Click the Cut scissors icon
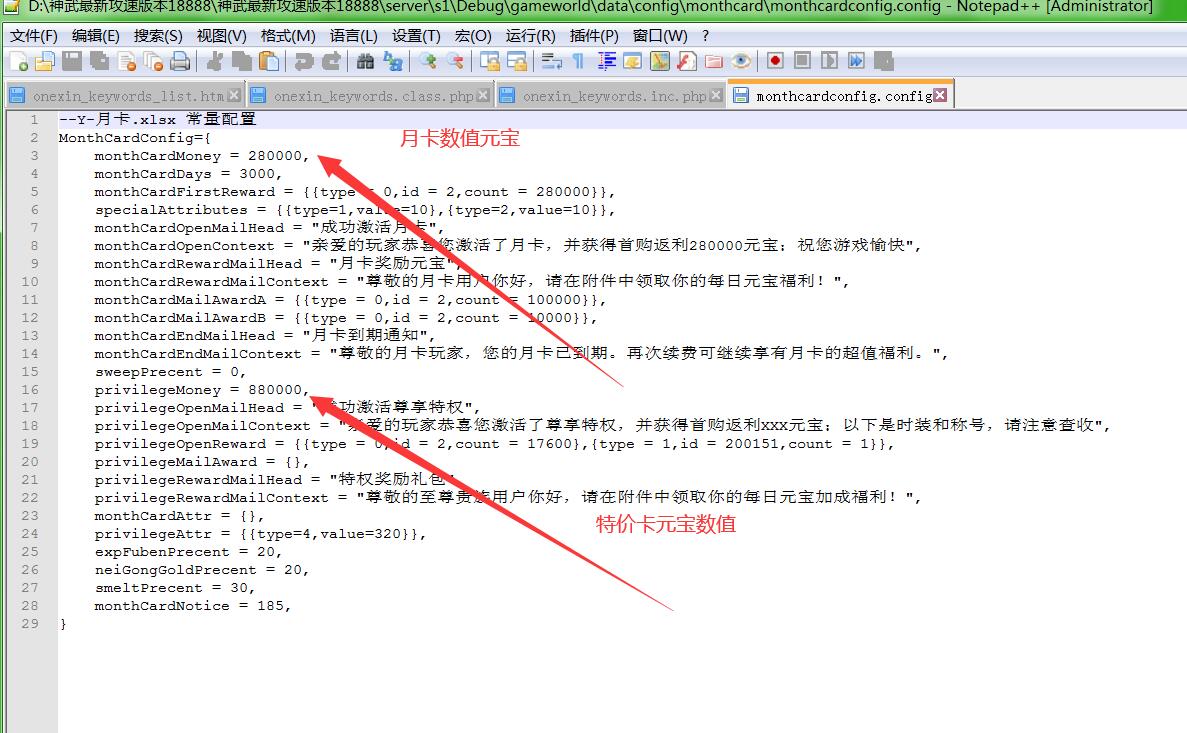 coord(215,61)
